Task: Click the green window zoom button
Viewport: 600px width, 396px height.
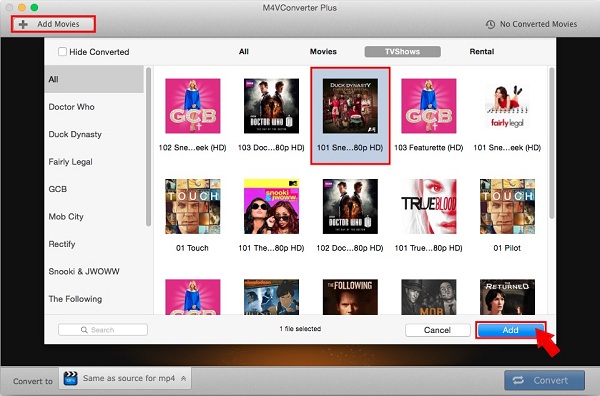Action: 34,7
